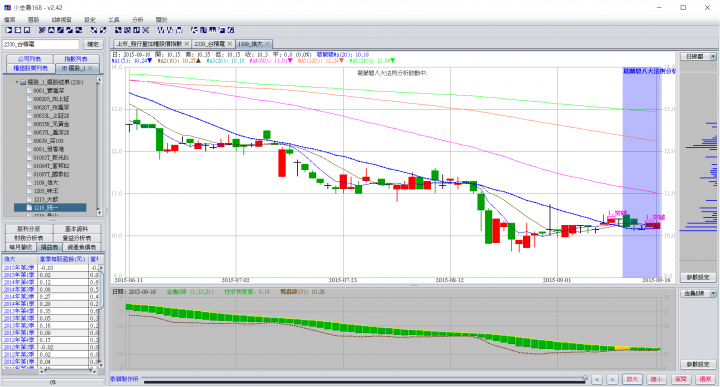Click the 確定 button beside the search box
Image resolution: width=720 pixels, height=387 pixels.
(93, 45)
